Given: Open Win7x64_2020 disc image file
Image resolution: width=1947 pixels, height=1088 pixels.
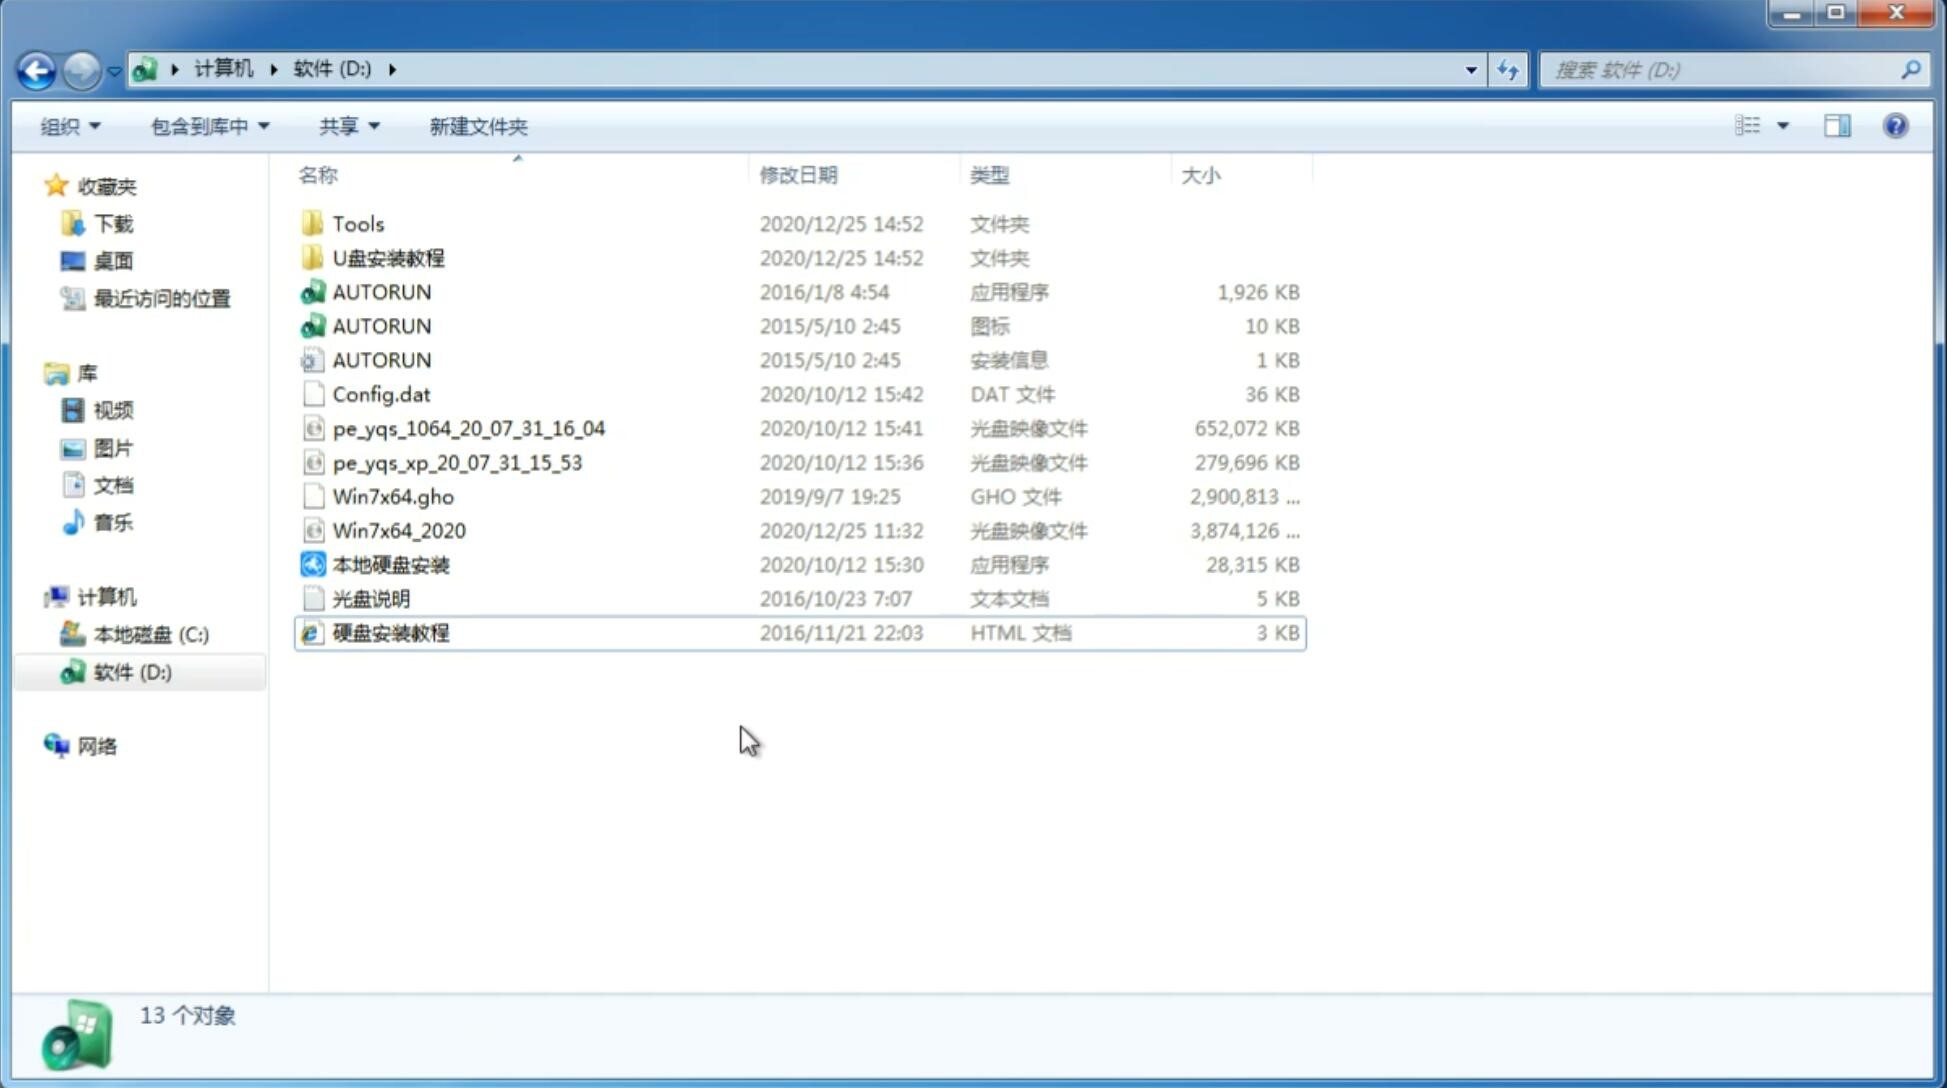Looking at the screenshot, I should pyautogui.click(x=398, y=531).
